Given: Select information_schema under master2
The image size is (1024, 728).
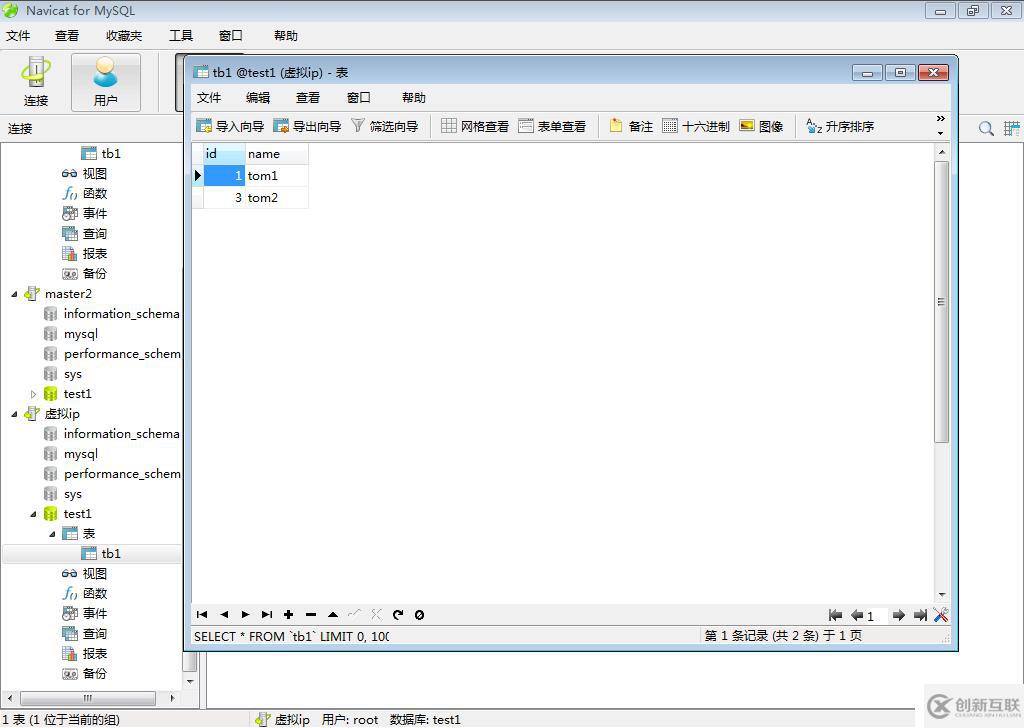Looking at the screenshot, I should (x=112, y=314).
